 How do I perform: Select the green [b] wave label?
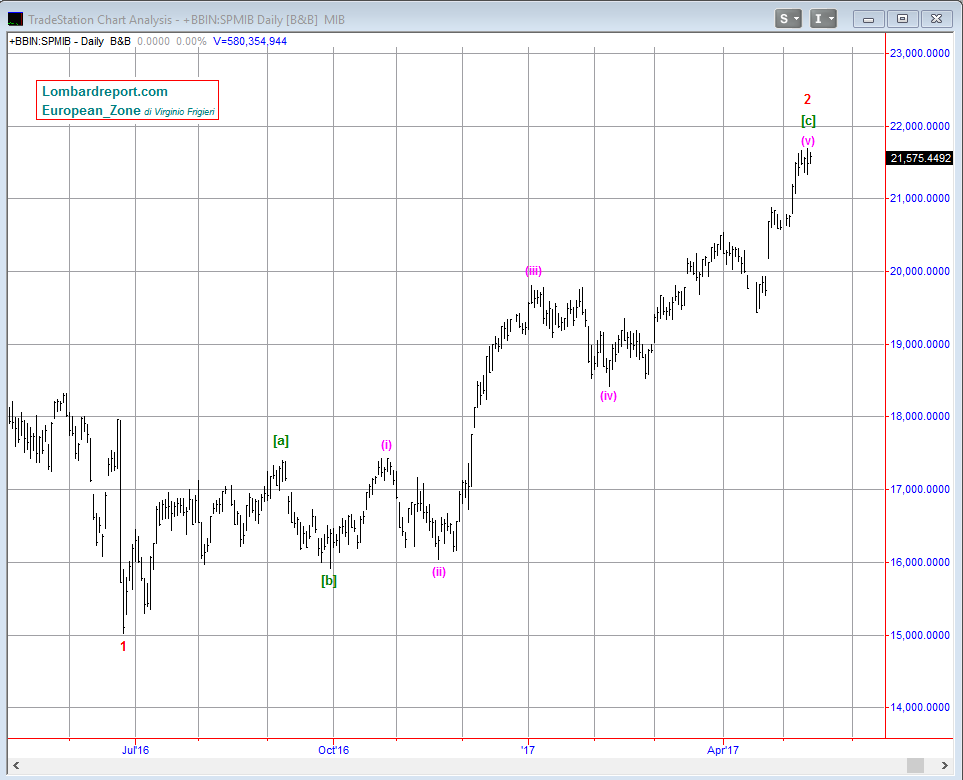click(329, 580)
